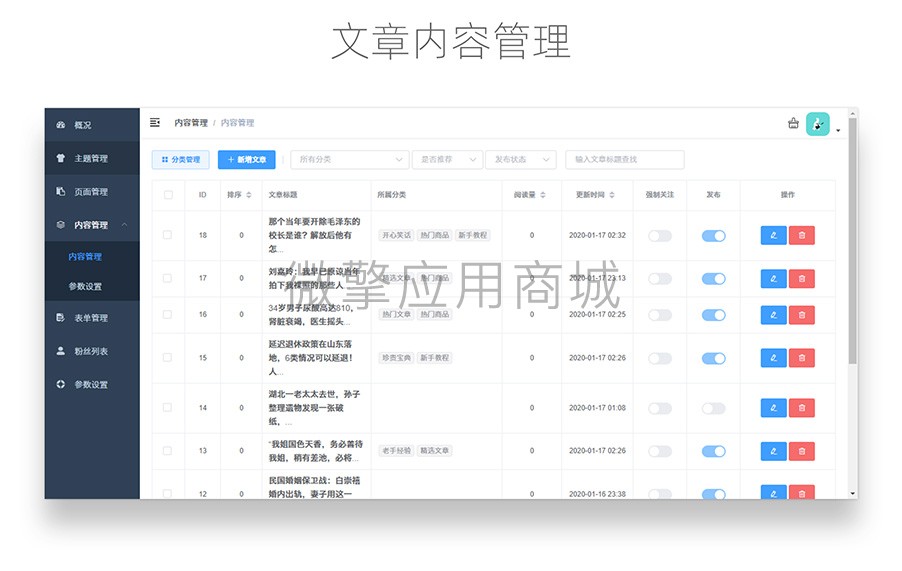Delete article ID 14 with trash icon
Image resolution: width=902 pixels, height=571 pixels.
click(x=802, y=408)
